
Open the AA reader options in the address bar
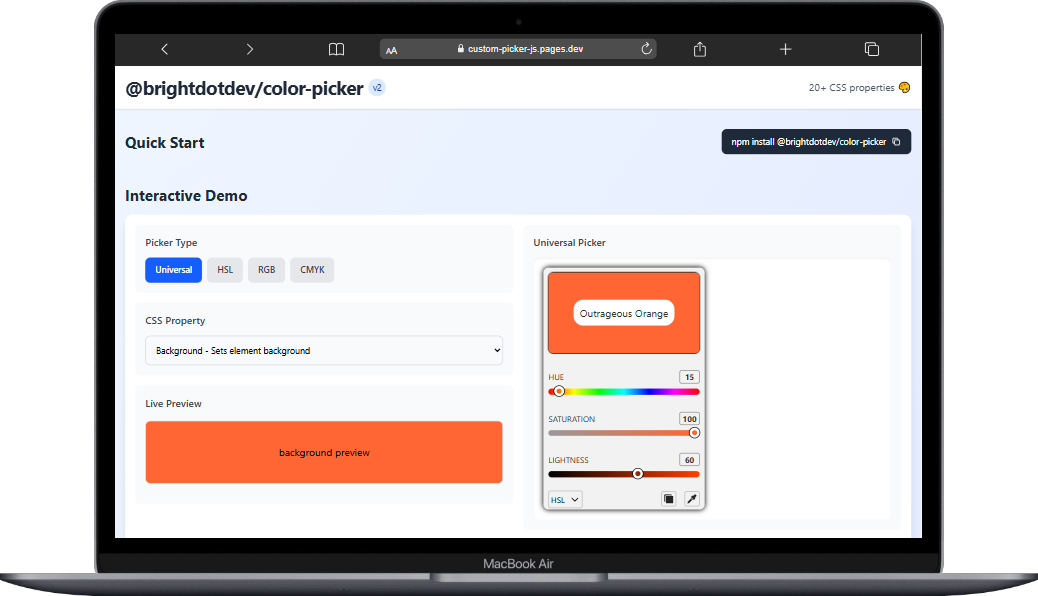click(392, 49)
